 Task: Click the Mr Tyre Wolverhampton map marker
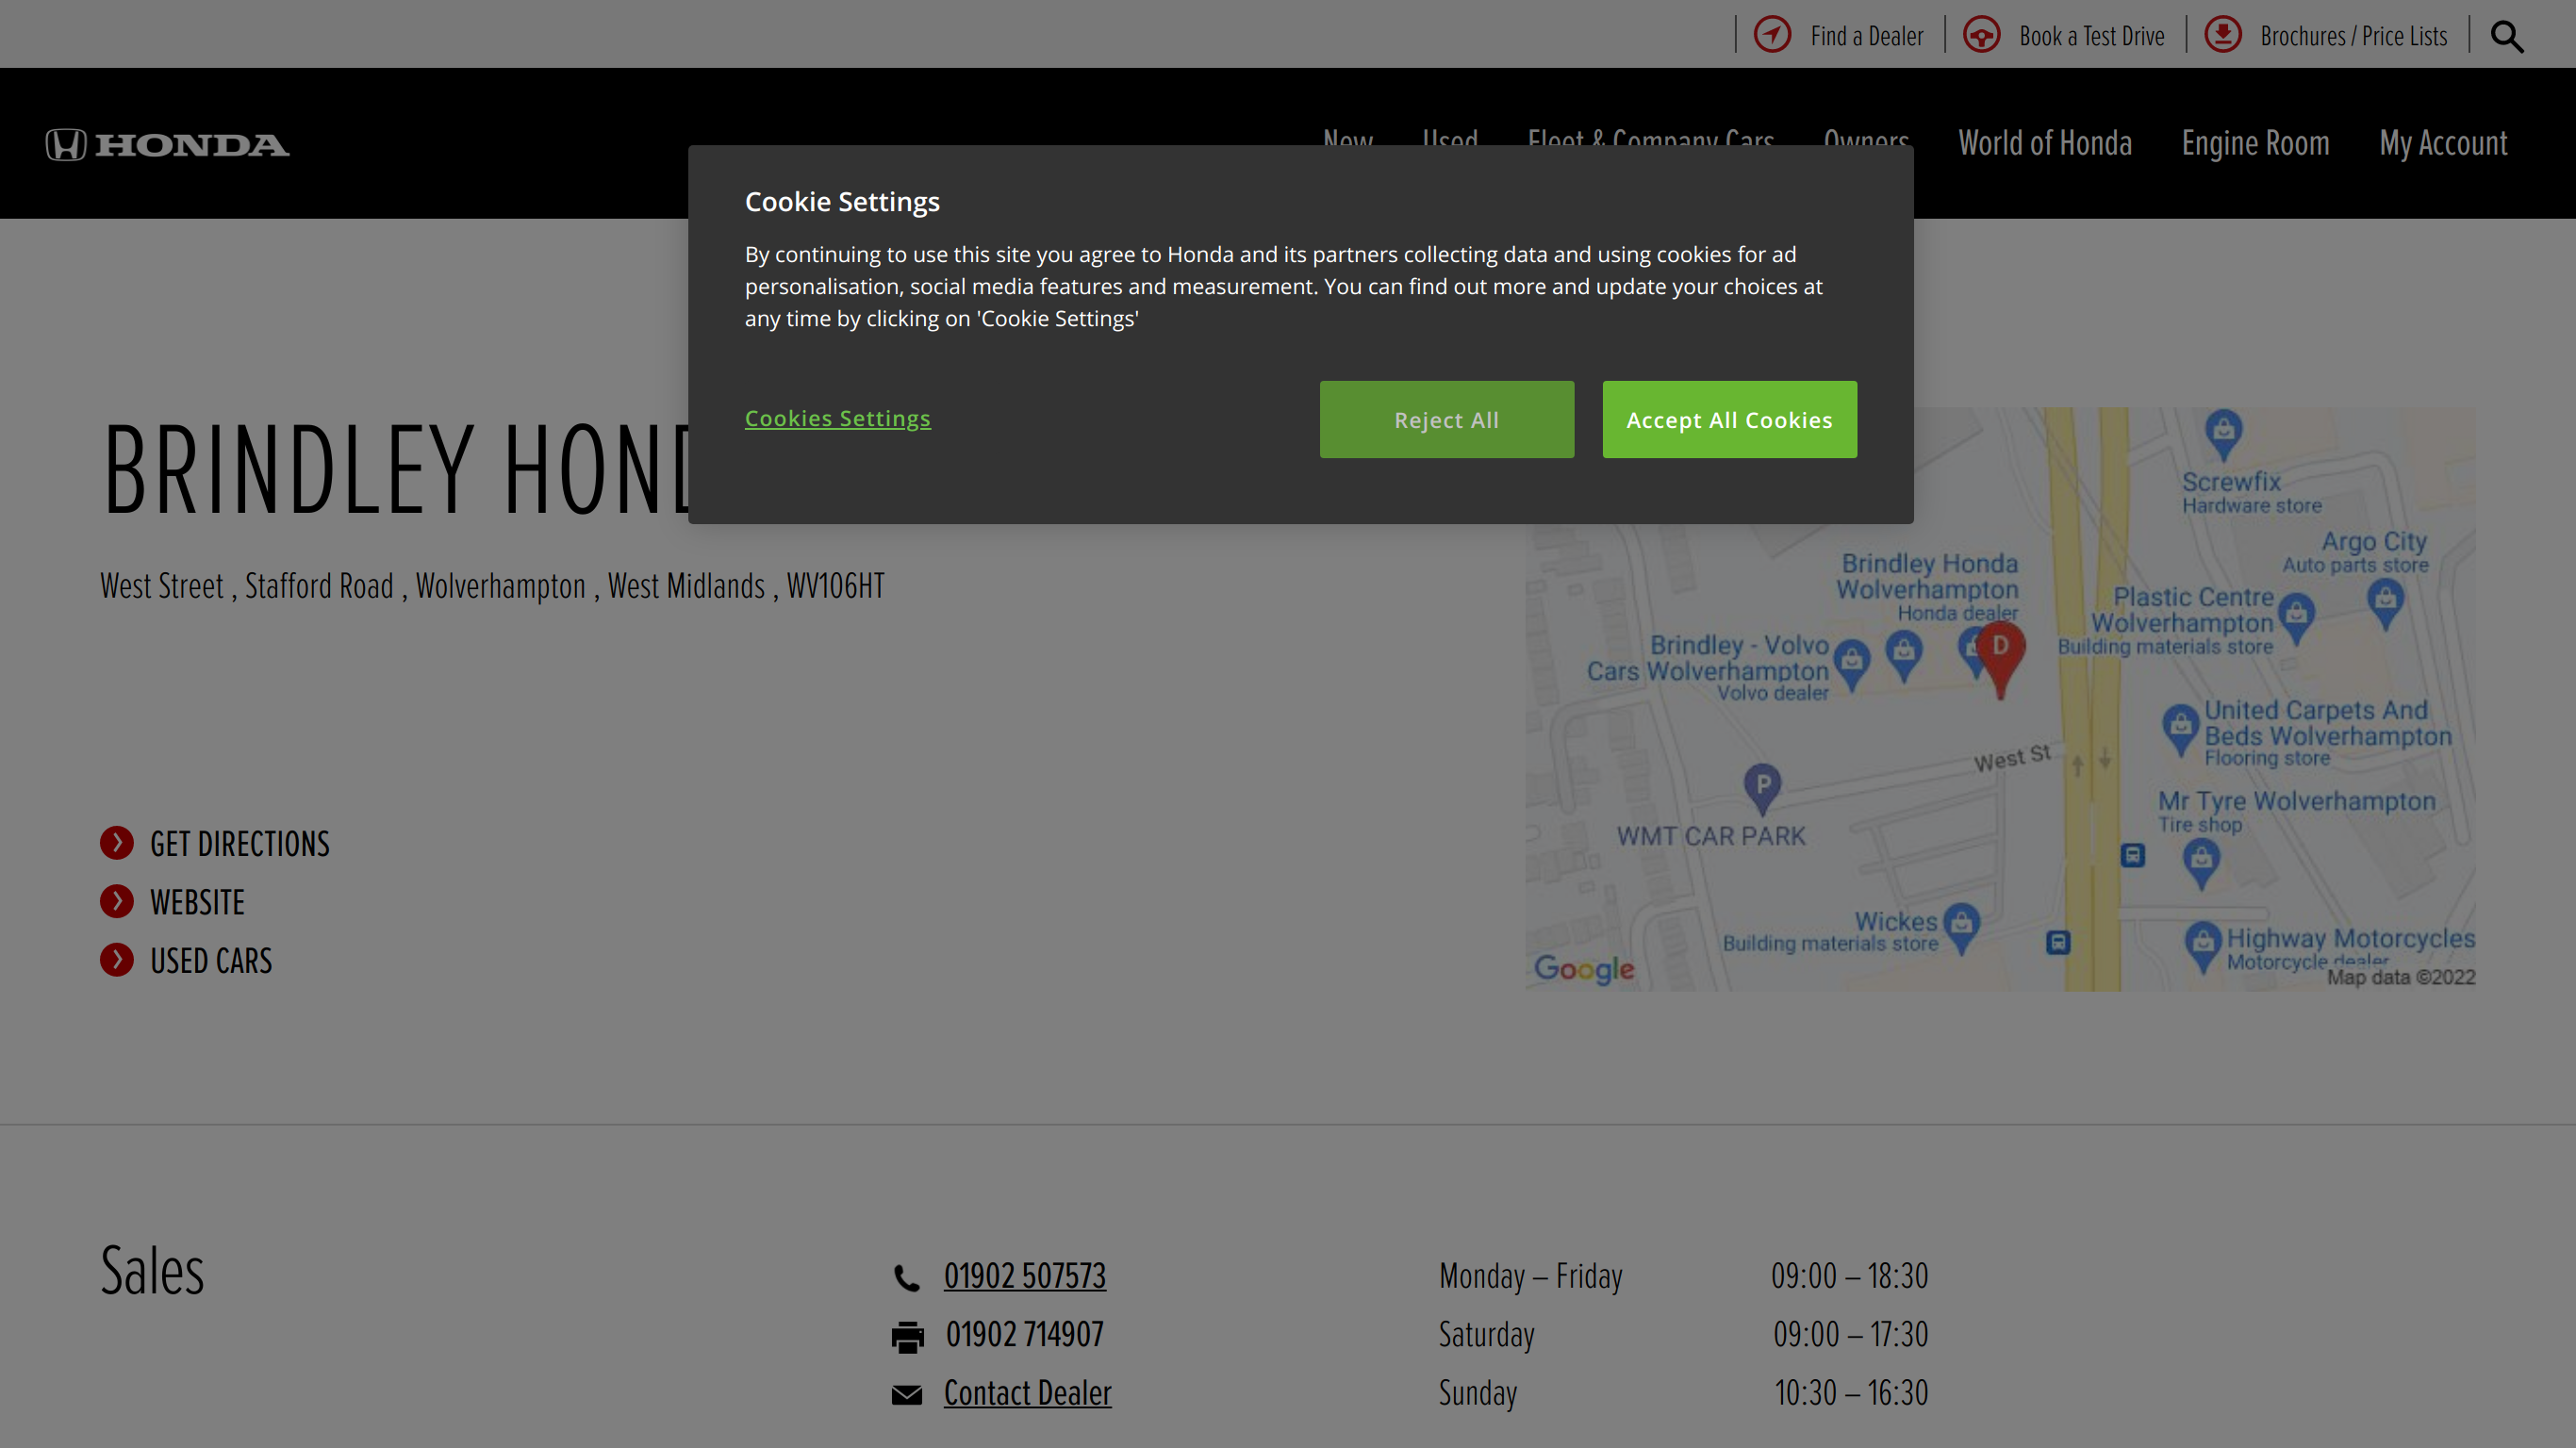(2201, 864)
